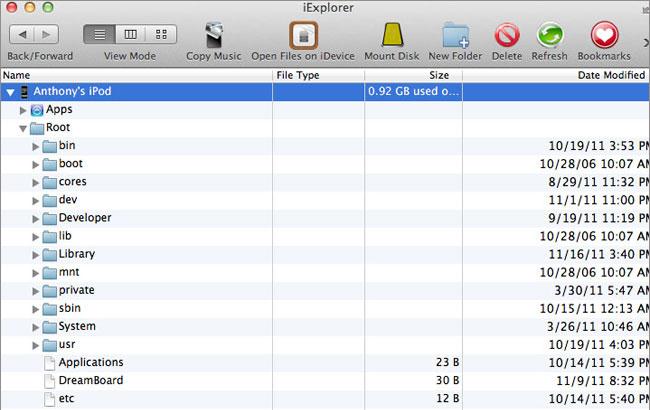Click the bin folder icon

(x=50, y=146)
